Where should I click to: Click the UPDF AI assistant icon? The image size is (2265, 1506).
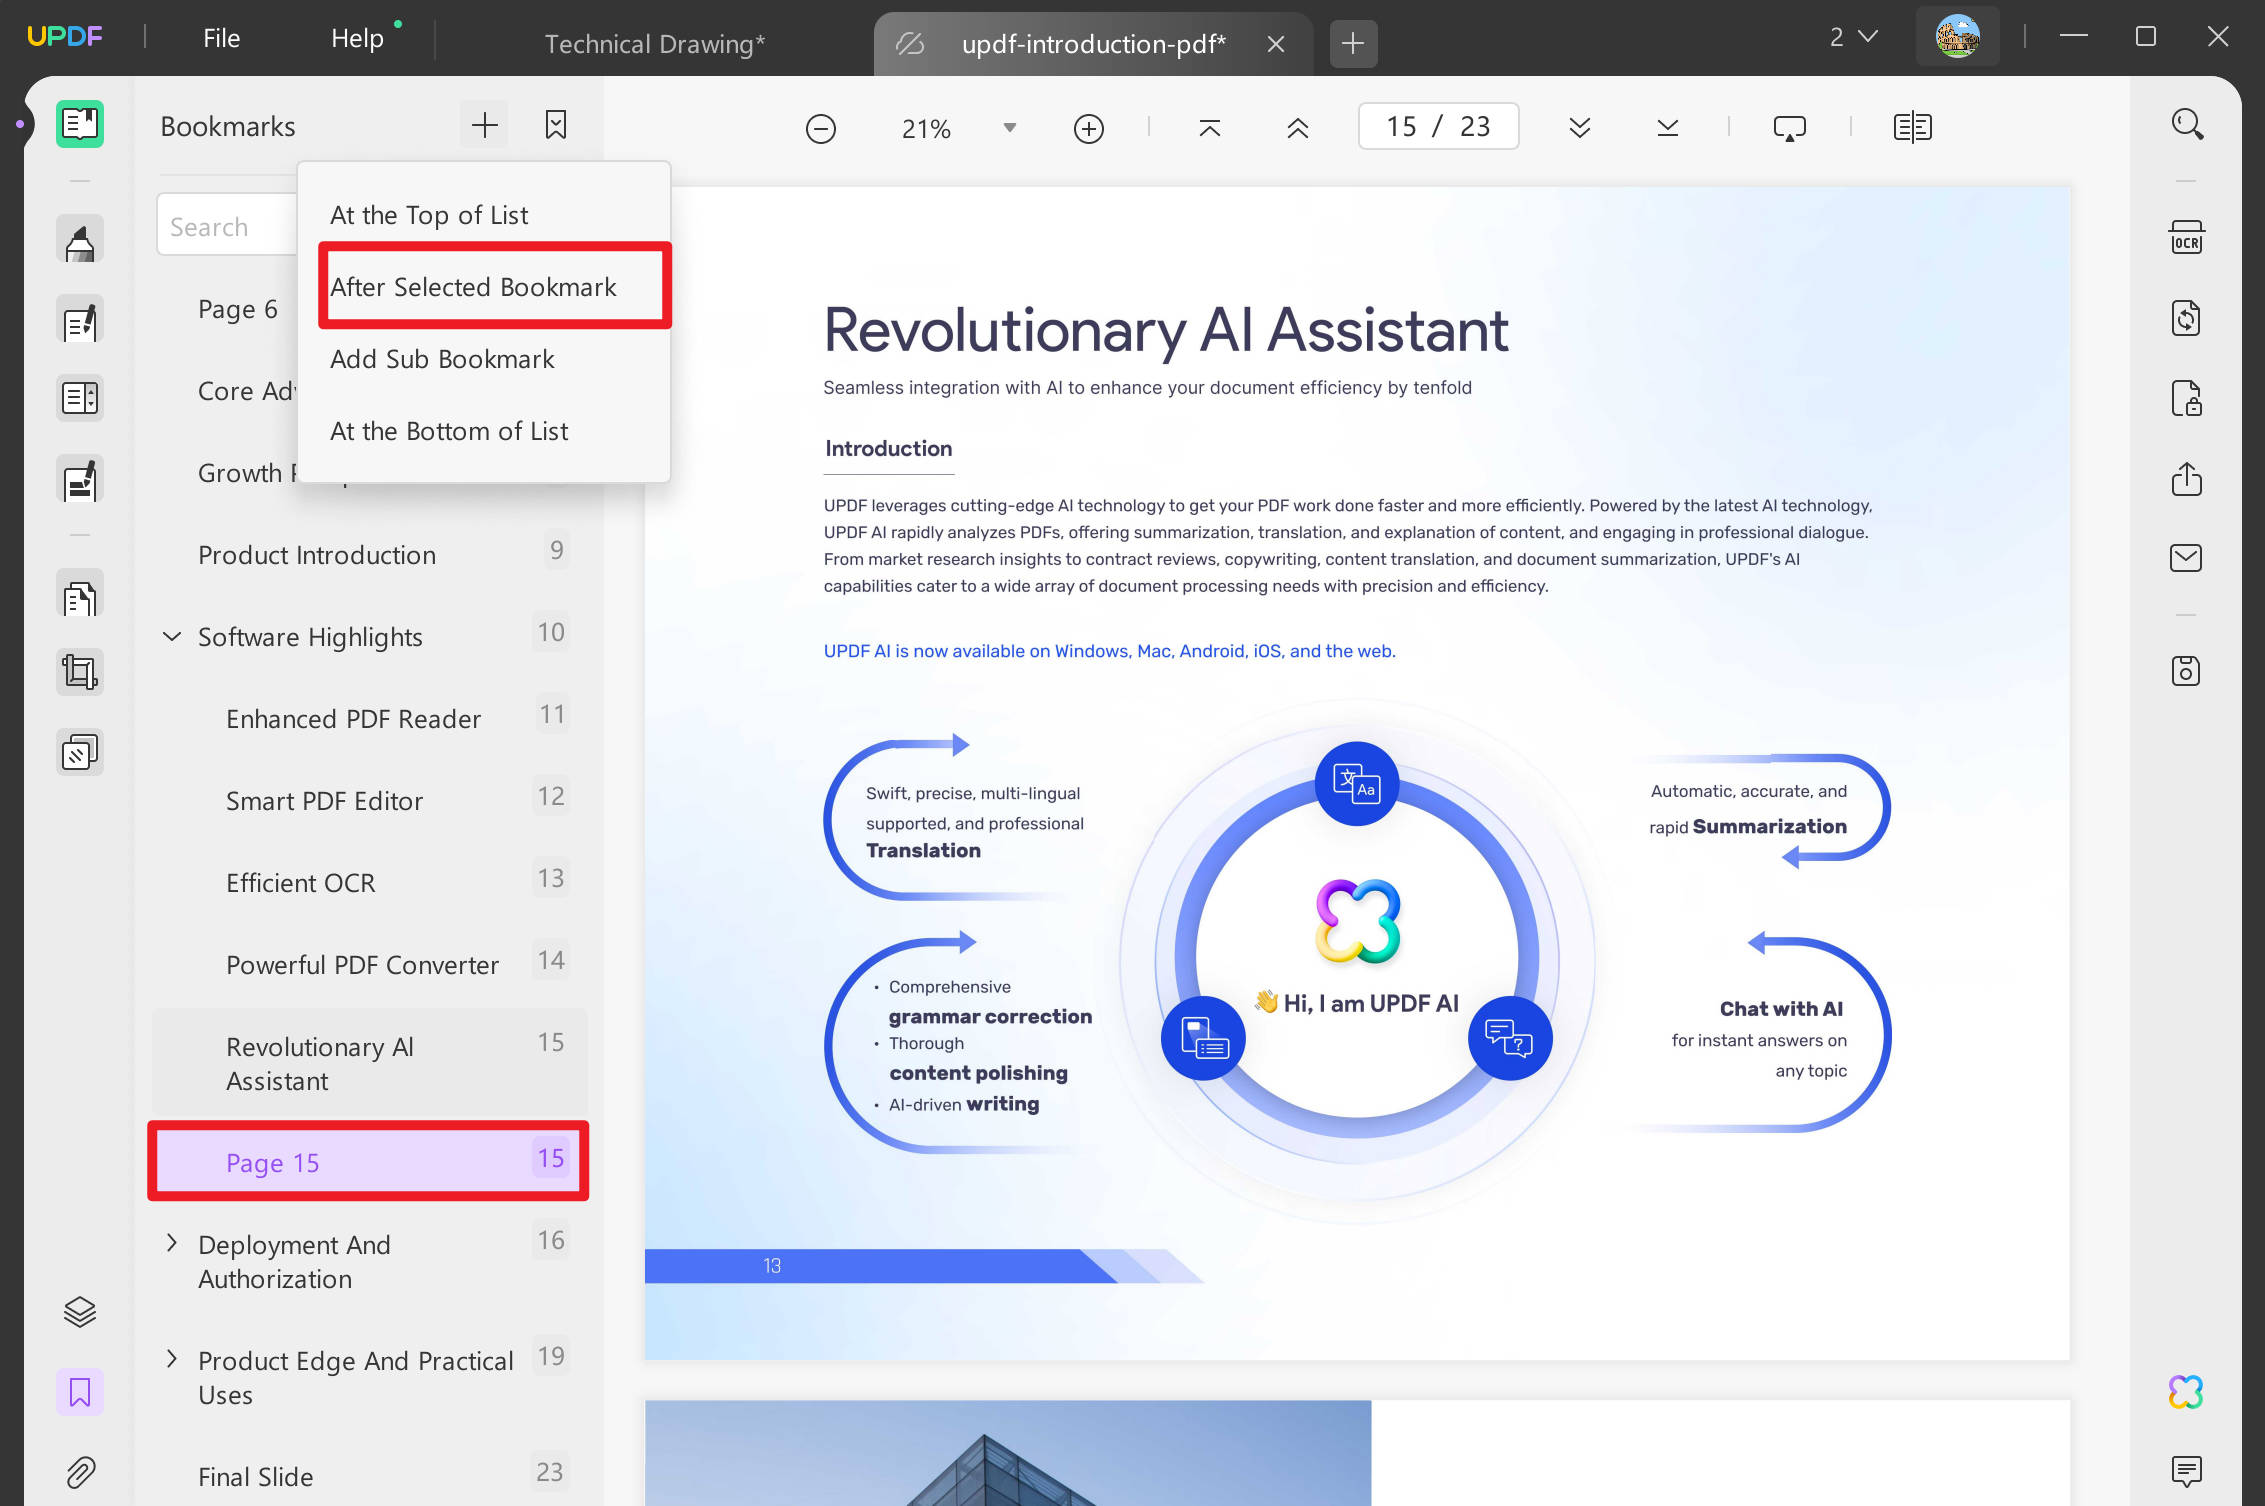(x=2186, y=1391)
